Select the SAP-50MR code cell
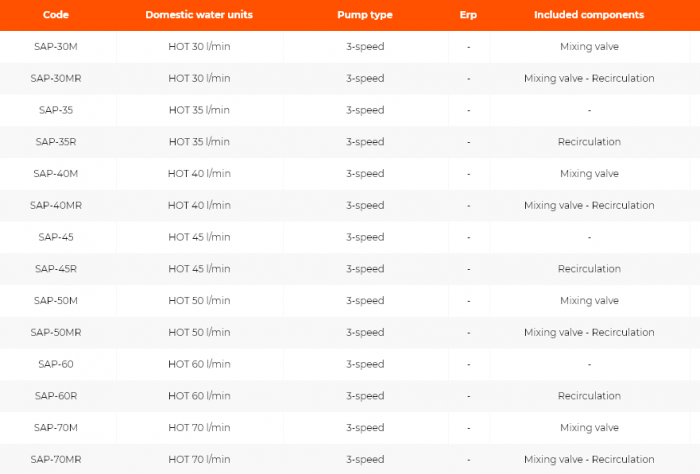 (56, 332)
